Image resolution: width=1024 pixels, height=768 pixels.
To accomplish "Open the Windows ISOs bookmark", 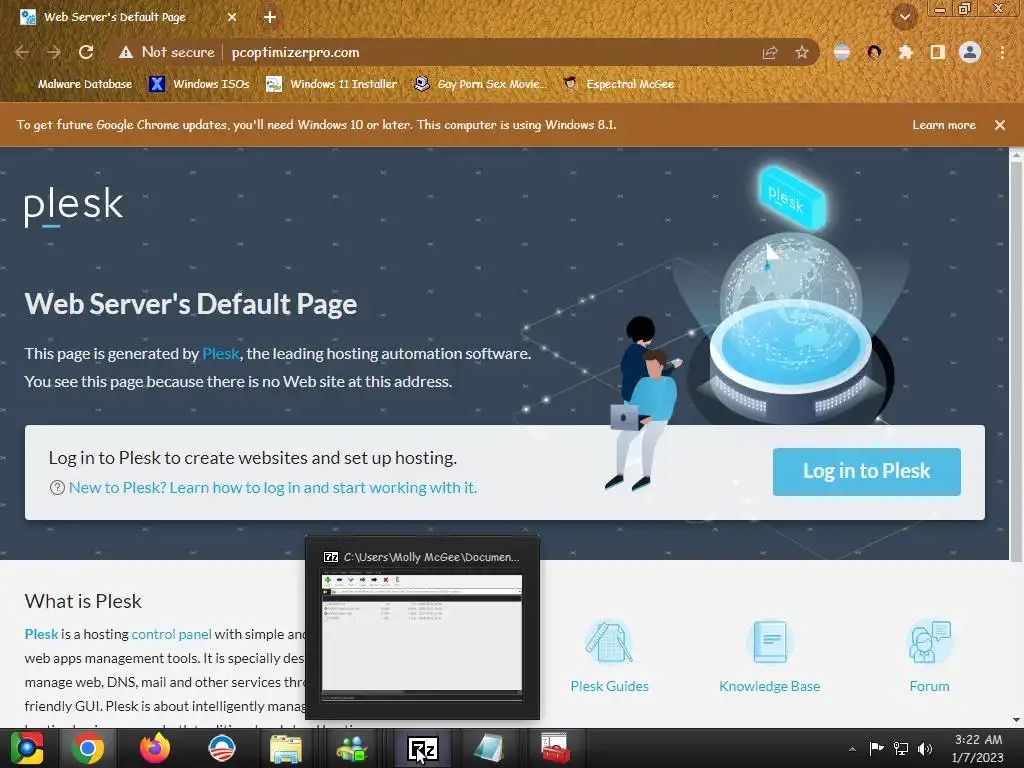I will 199,84.
